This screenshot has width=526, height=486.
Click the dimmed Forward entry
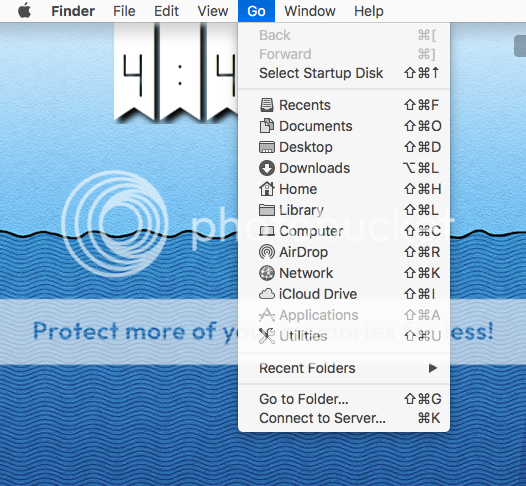click(344, 54)
